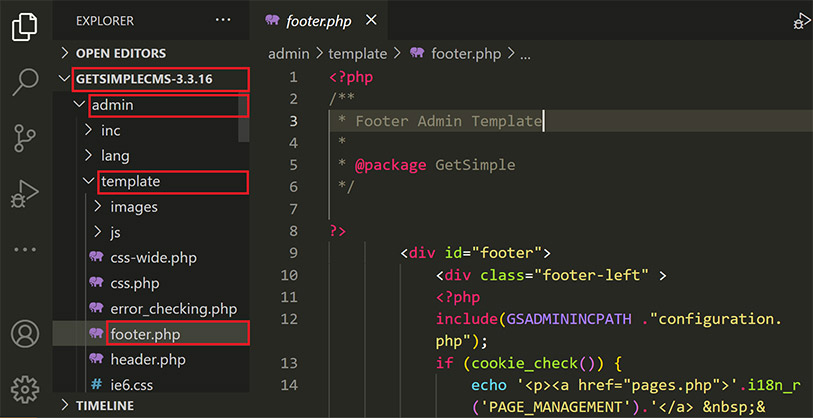
Task: Click the closing '?>' tag on line 8
Action: pyautogui.click(x=337, y=231)
